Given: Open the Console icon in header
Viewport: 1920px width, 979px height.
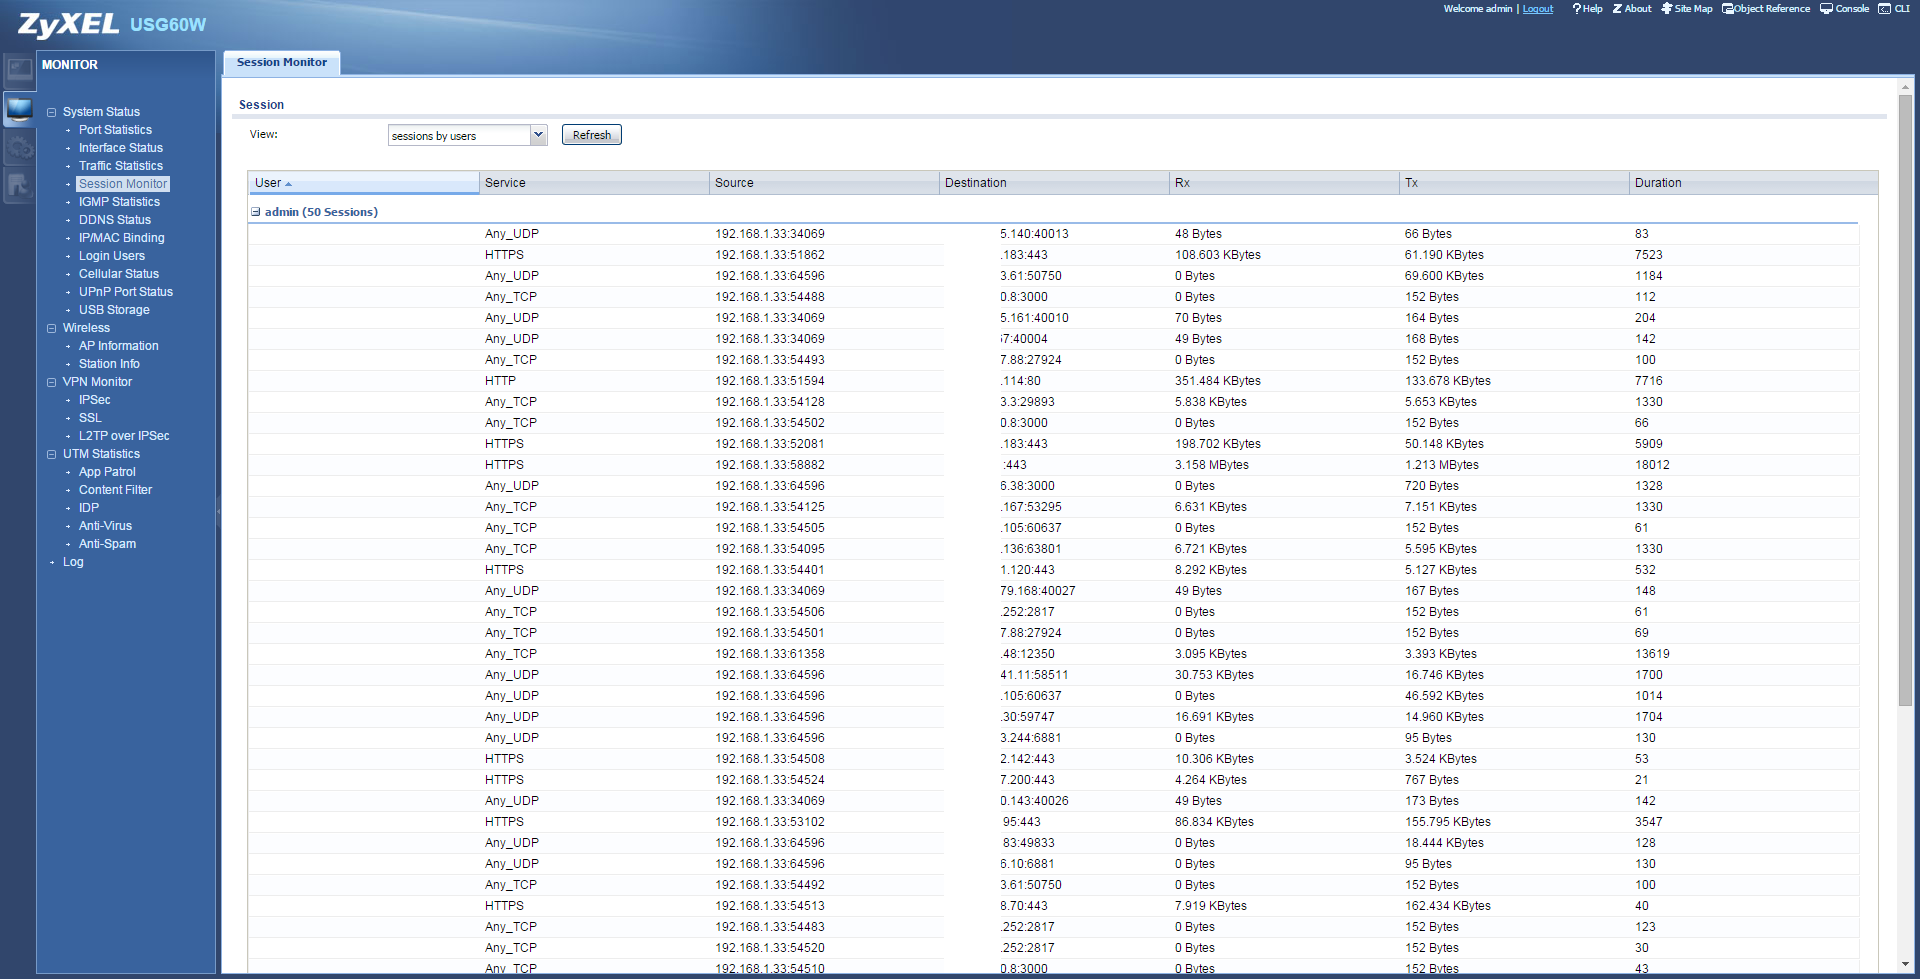Looking at the screenshot, I should coord(1826,9).
